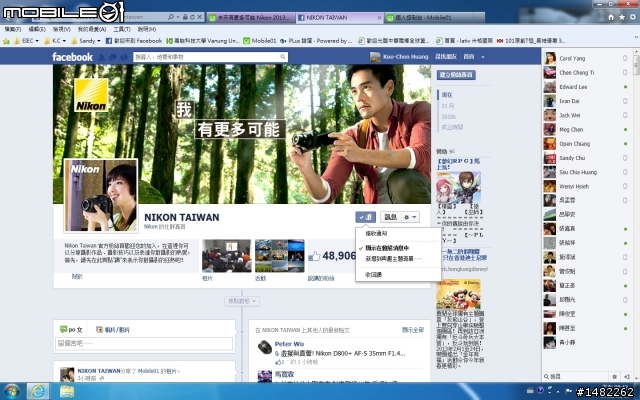Open chat with Carol Yang
The image size is (640, 400).
[x=586, y=58]
